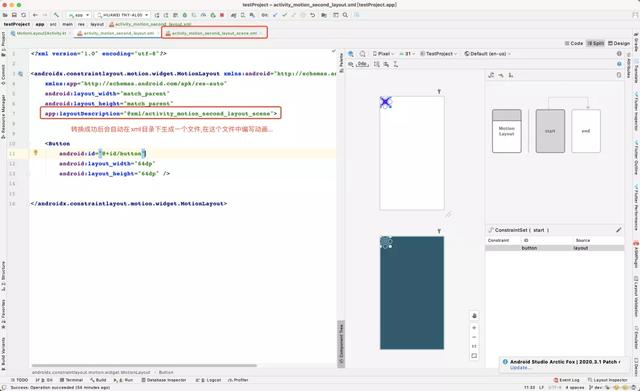Open the Gradle side tool window

coord(636,42)
